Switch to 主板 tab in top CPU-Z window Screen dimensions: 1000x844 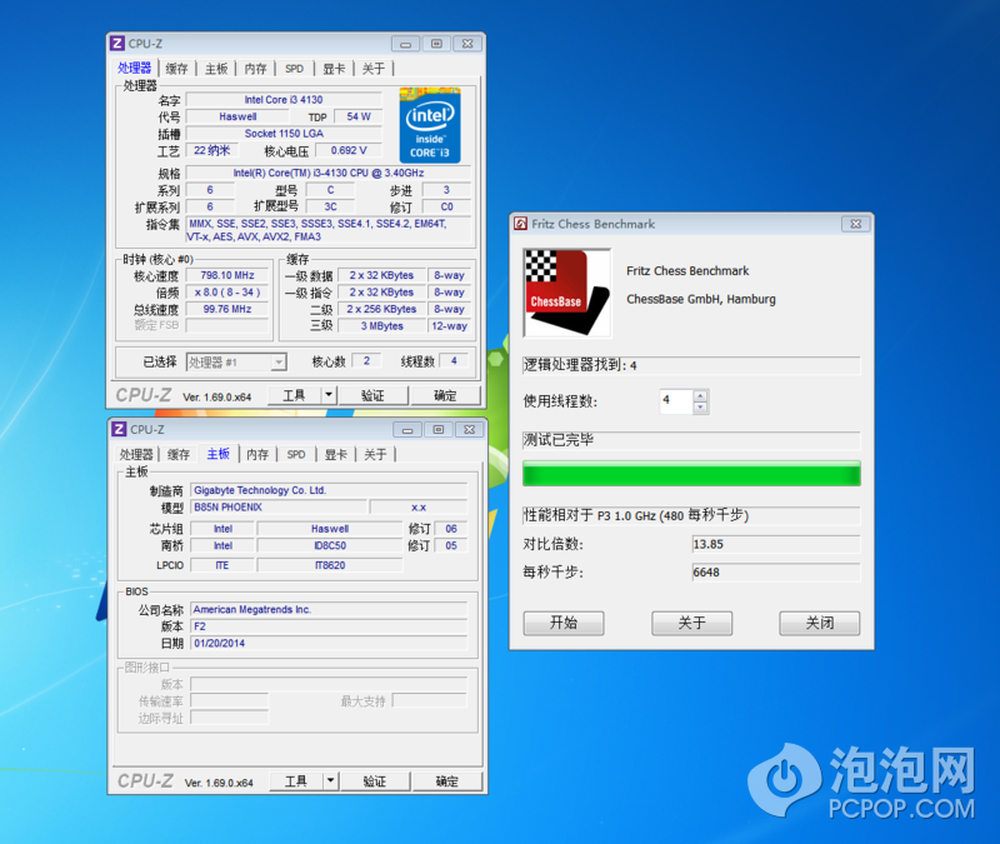(x=216, y=69)
